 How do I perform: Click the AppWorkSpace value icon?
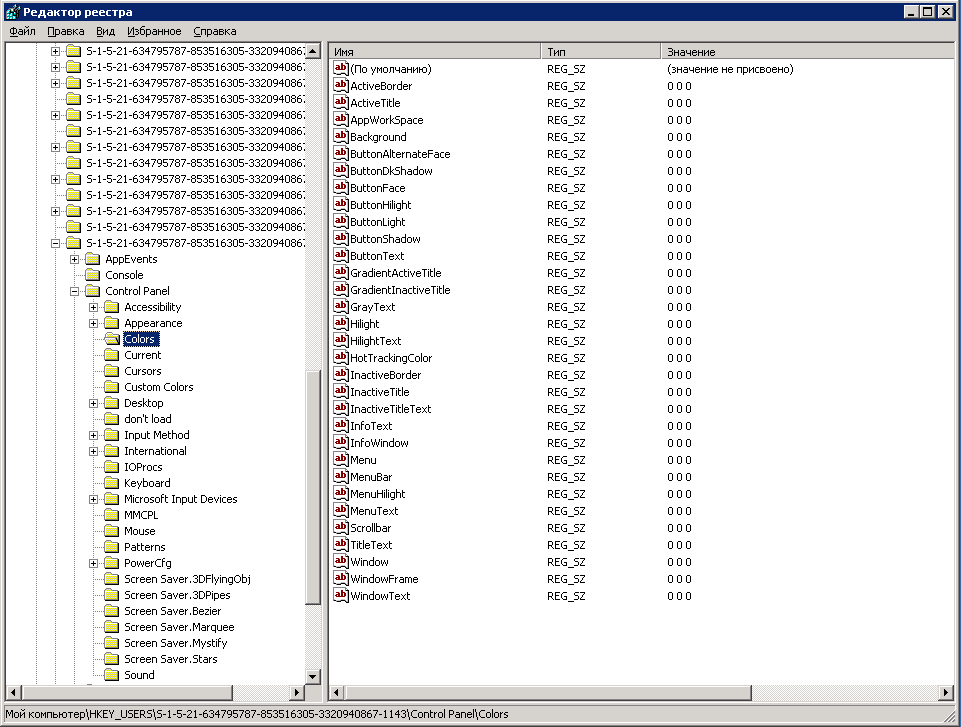pyautogui.click(x=341, y=120)
